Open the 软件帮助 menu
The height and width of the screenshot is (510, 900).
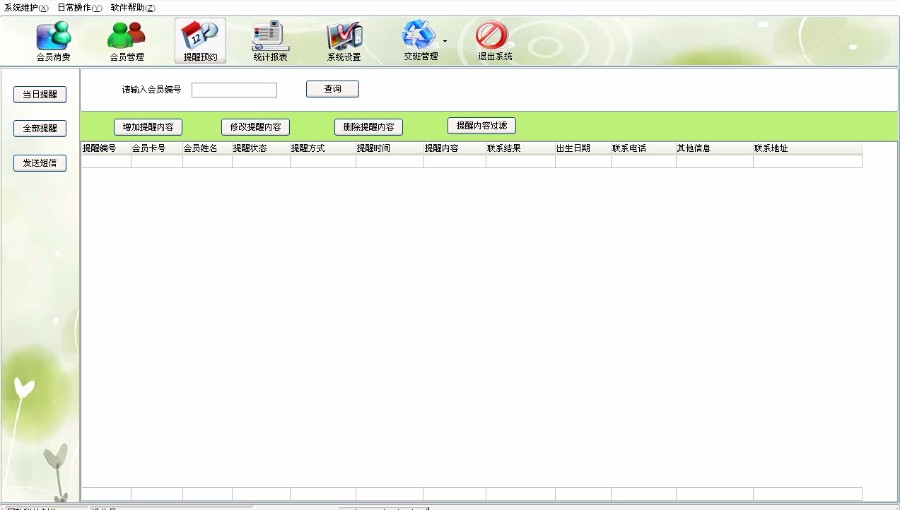(x=133, y=7)
